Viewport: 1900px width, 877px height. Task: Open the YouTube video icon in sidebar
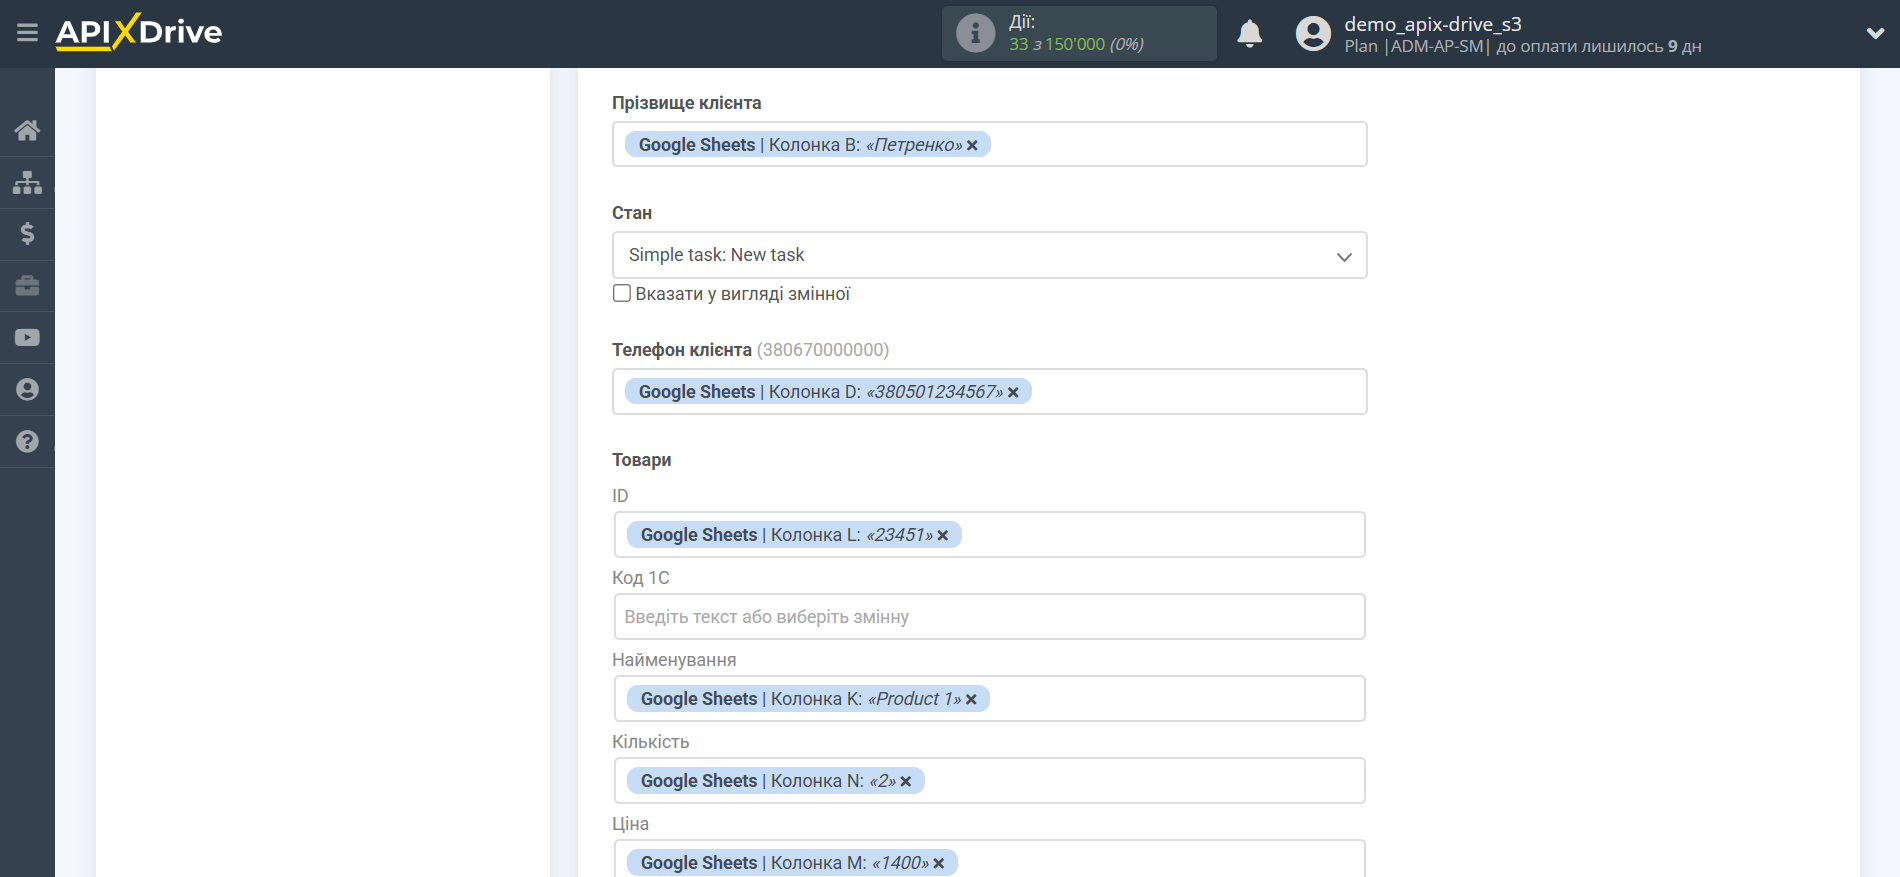(x=27, y=338)
